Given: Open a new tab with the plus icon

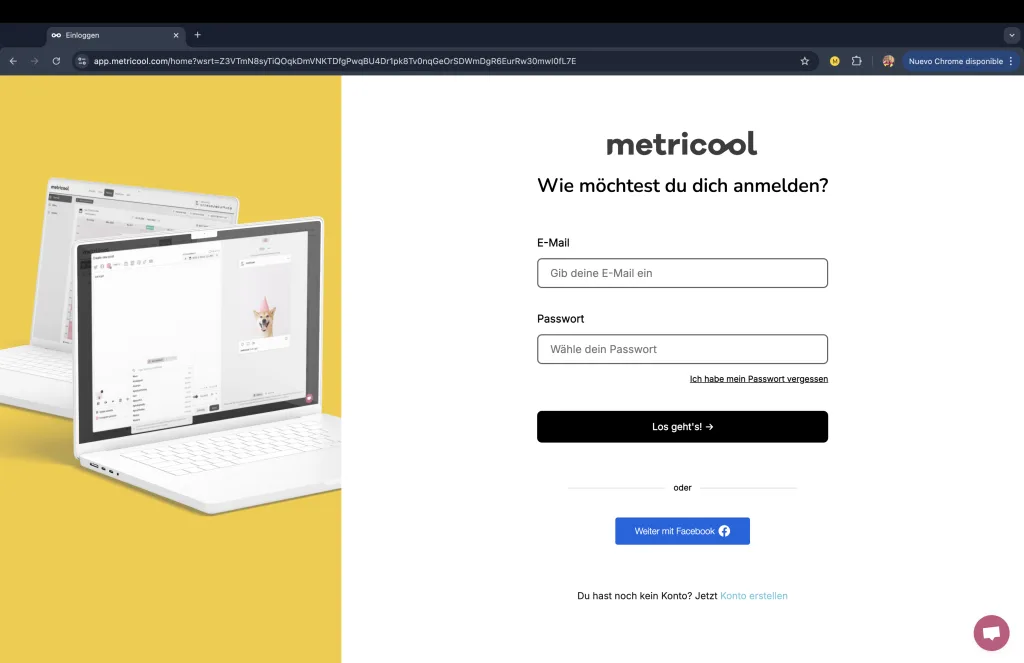Looking at the screenshot, I should 197,35.
